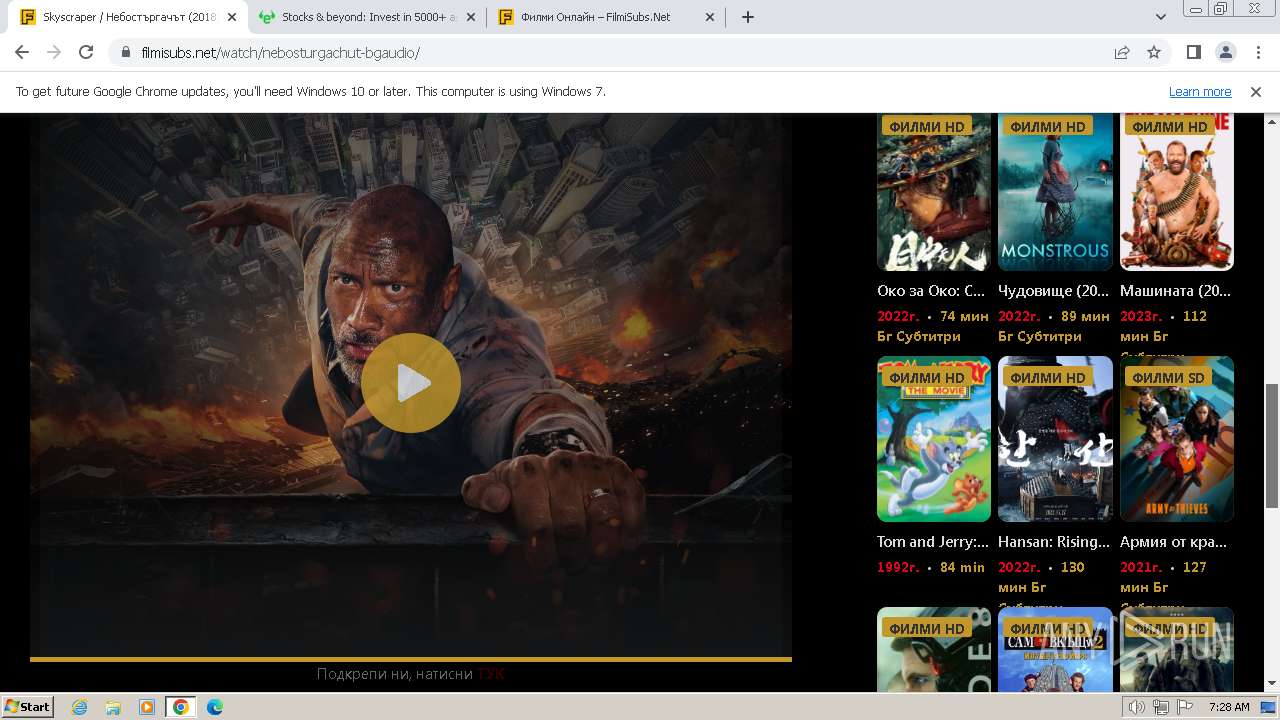
Task: Select ФИЛМИ SD badge on Army of Thieves
Action: point(1168,378)
